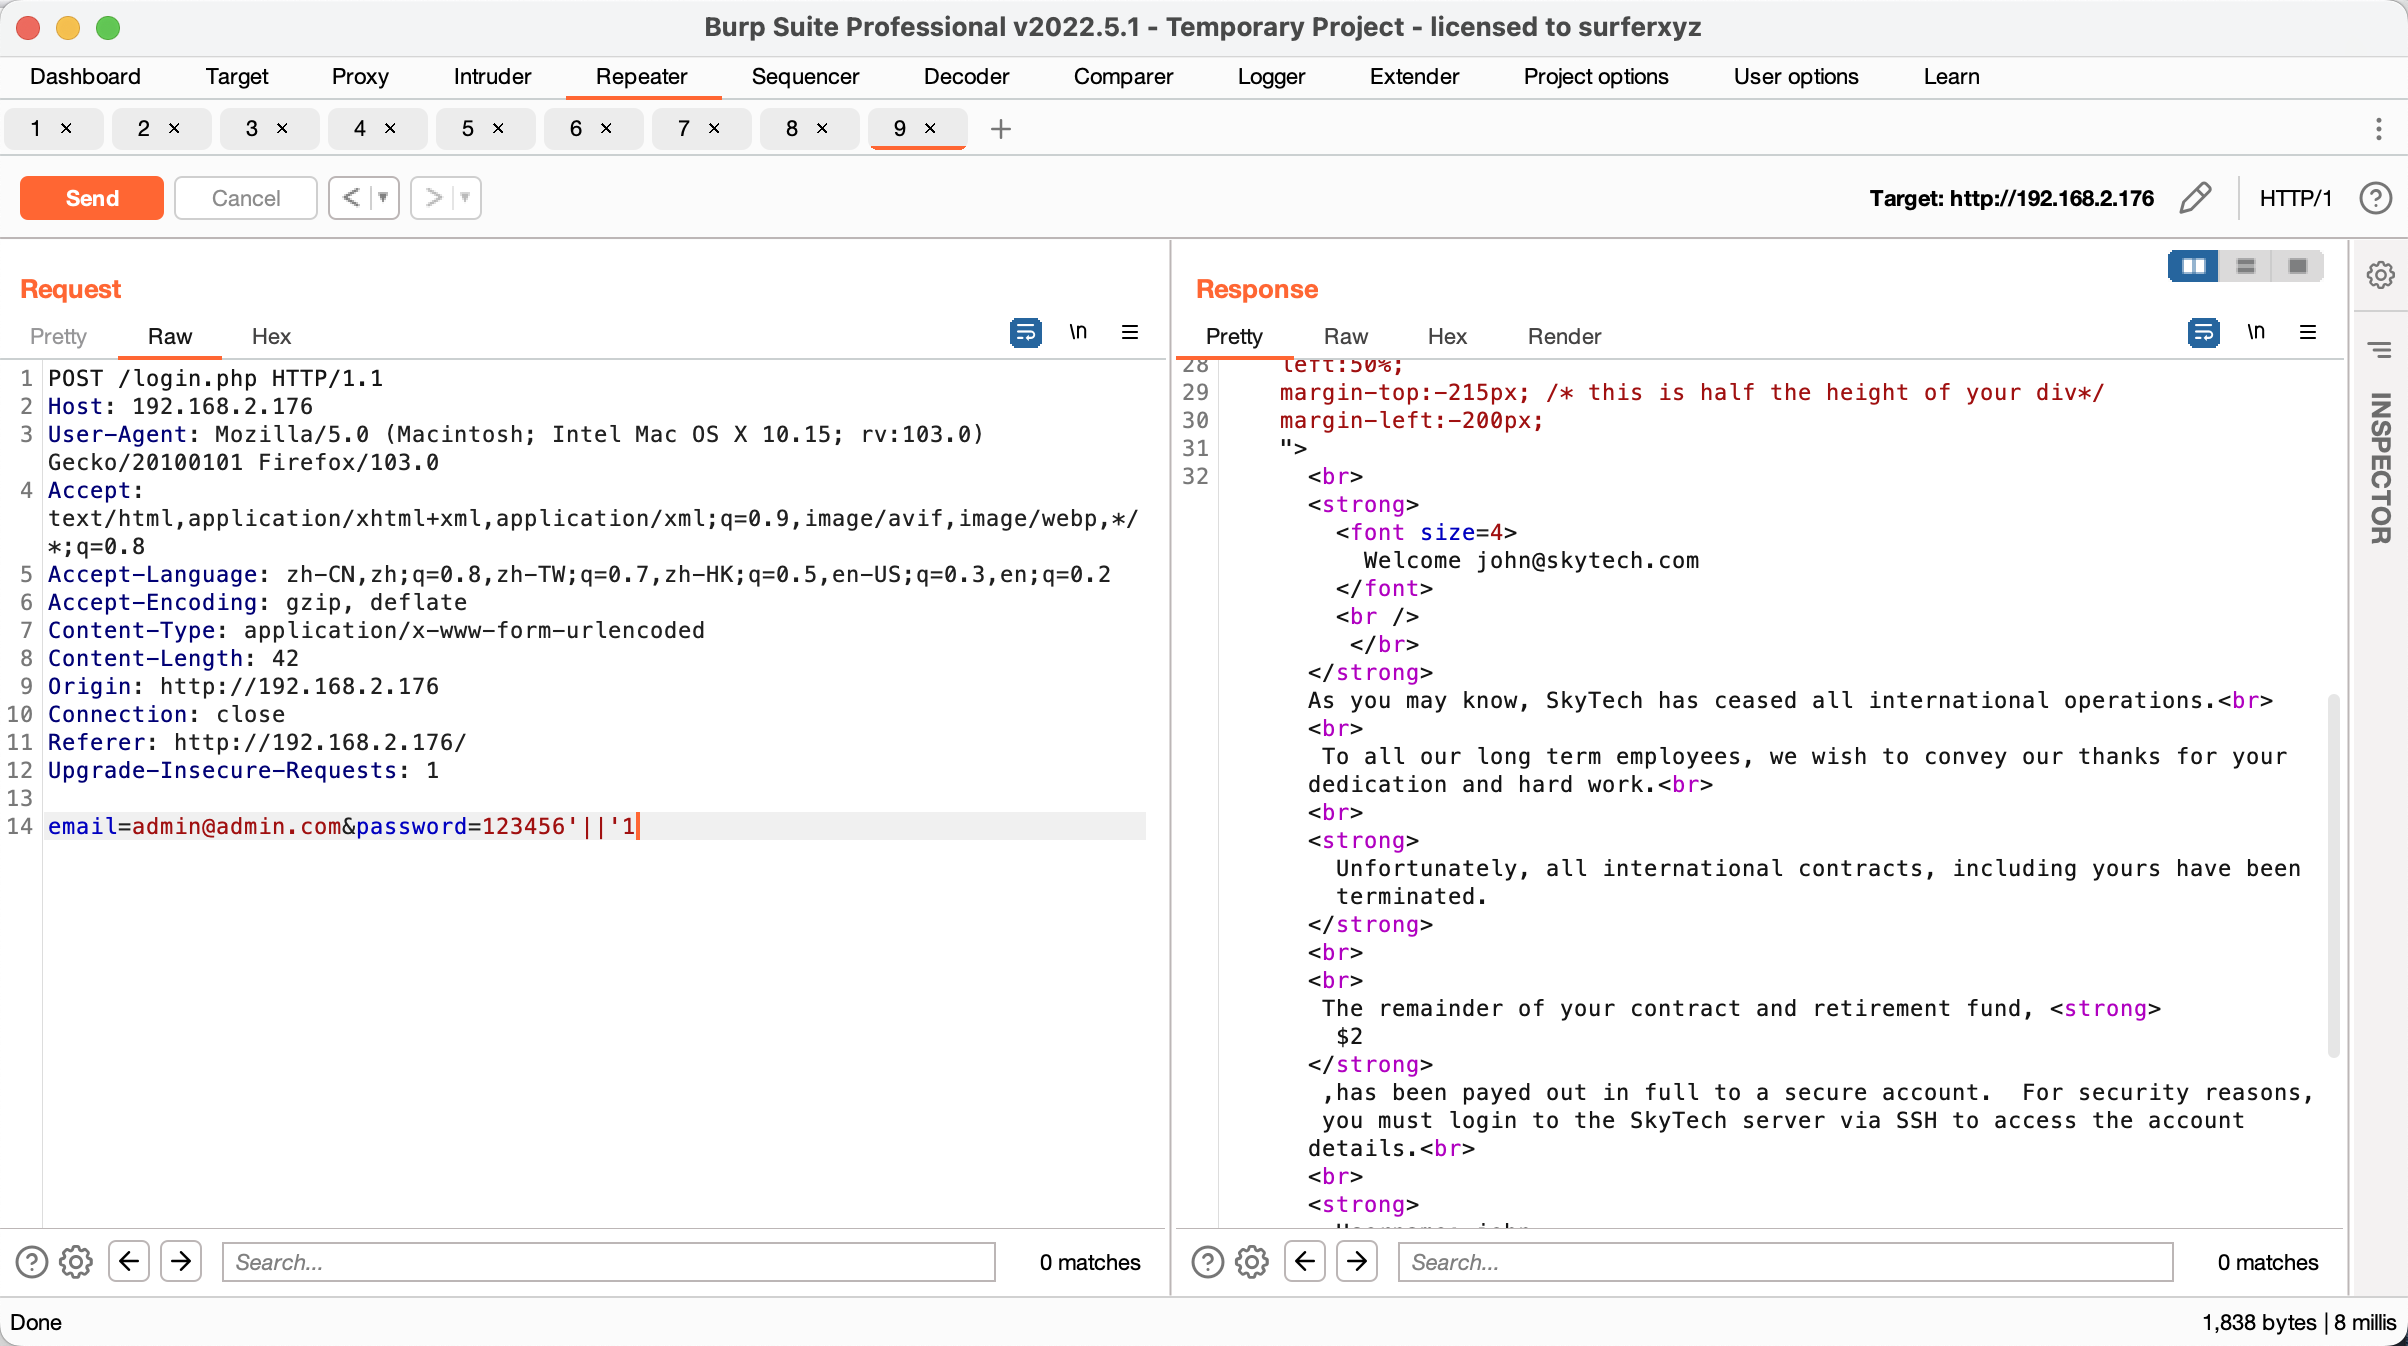Click the Inspector settings gear icon

[2380, 275]
